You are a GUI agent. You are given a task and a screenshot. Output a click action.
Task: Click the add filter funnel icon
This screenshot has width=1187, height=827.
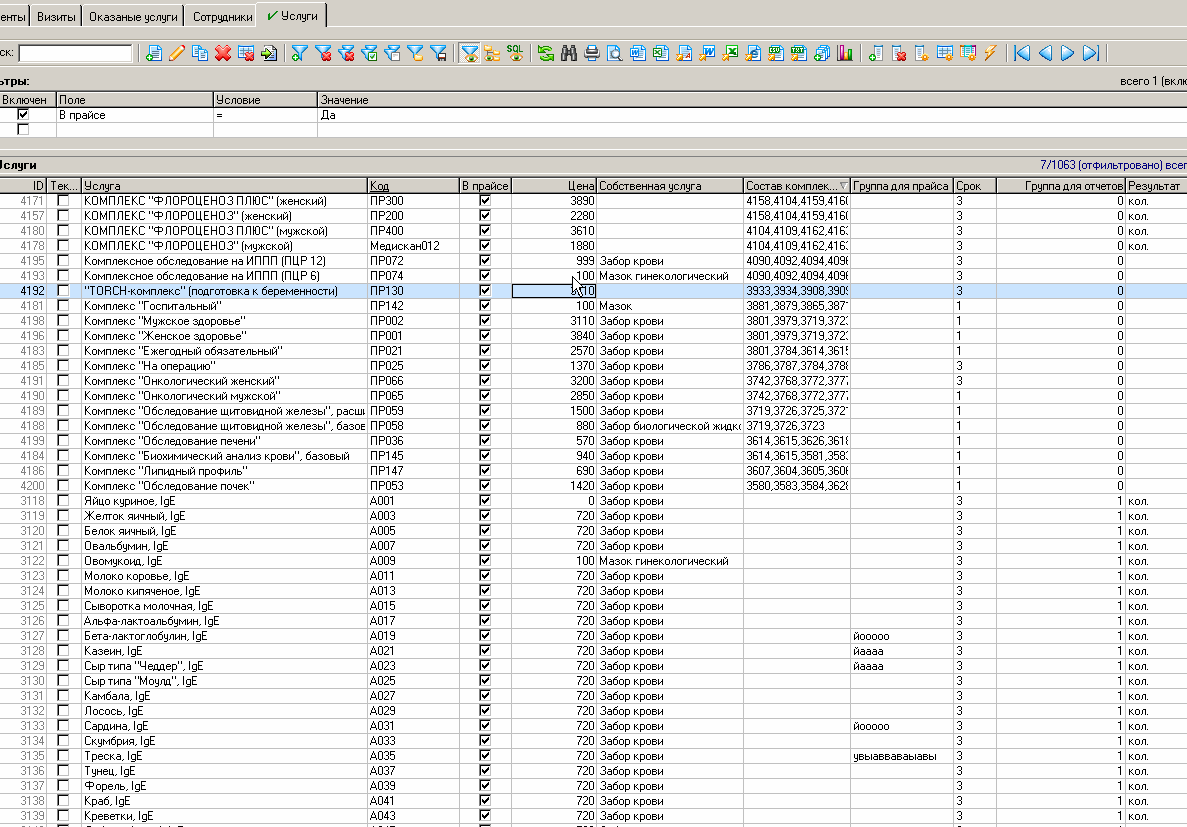tap(299, 54)
